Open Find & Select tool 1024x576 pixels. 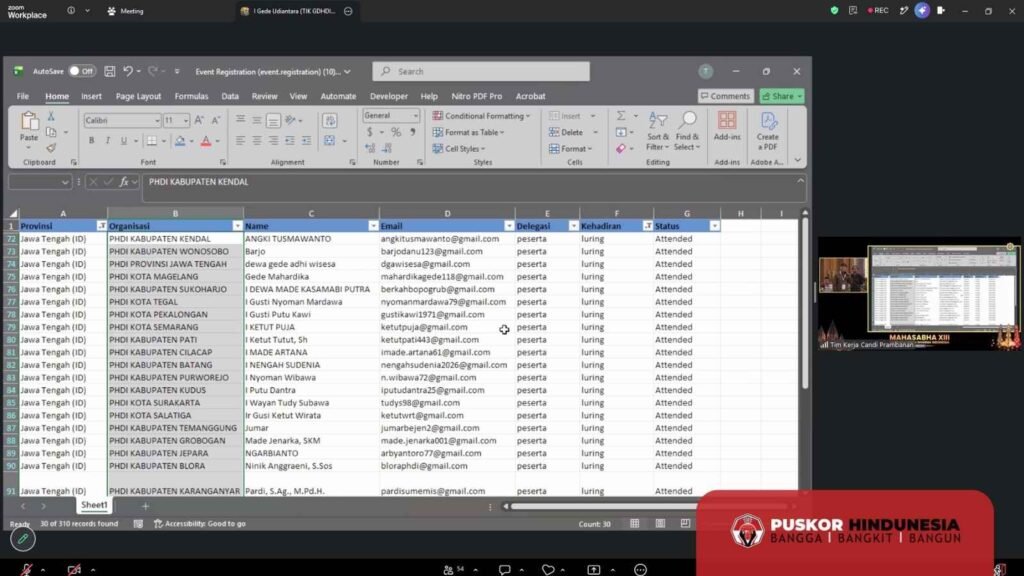click(x=687, y=131)
